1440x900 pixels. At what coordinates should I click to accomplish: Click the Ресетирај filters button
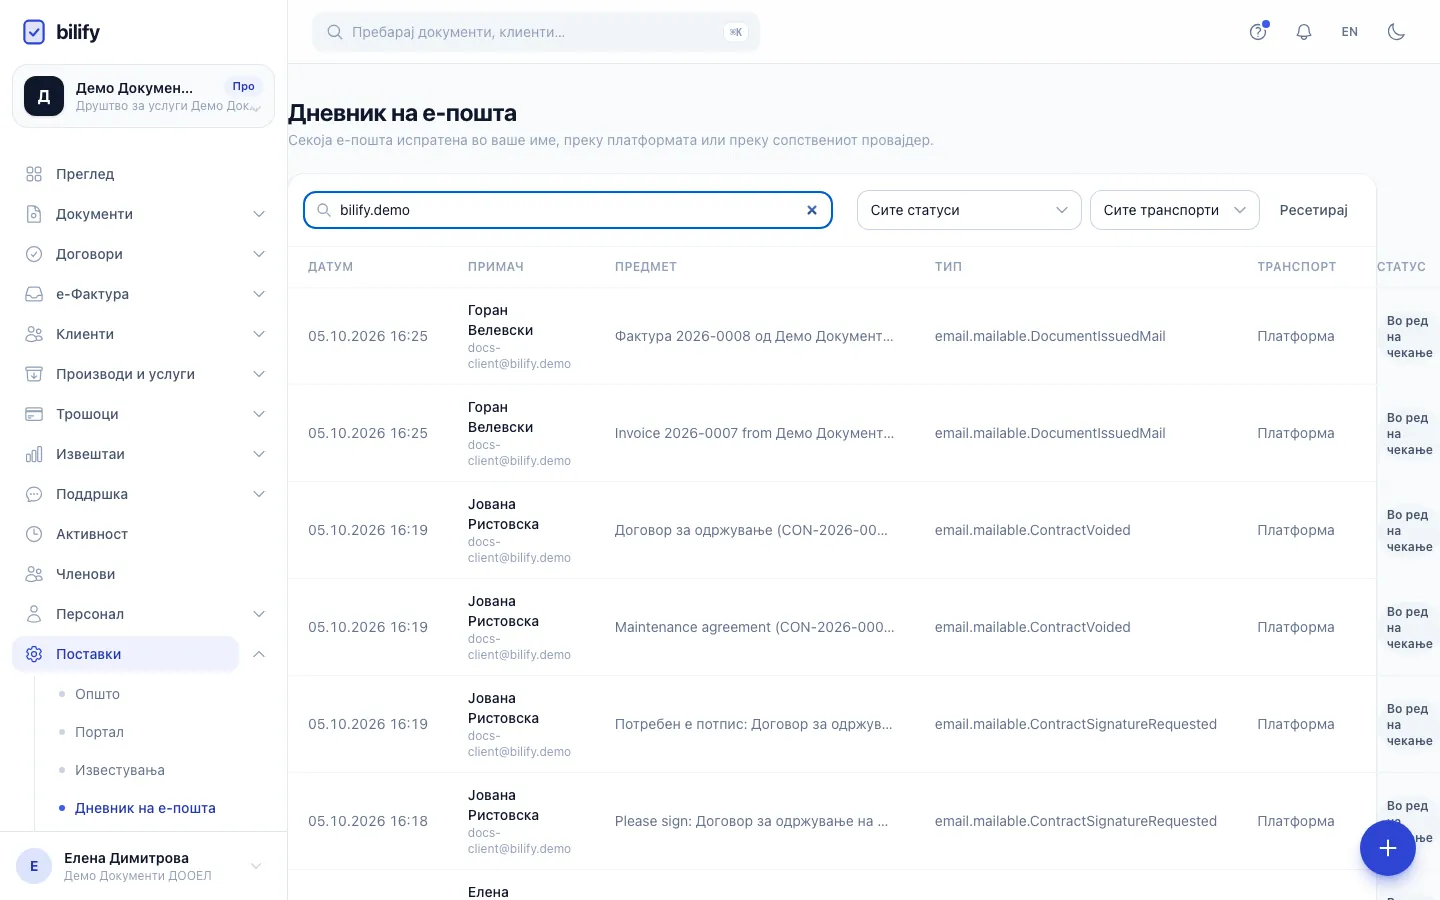click(1313, 210)
